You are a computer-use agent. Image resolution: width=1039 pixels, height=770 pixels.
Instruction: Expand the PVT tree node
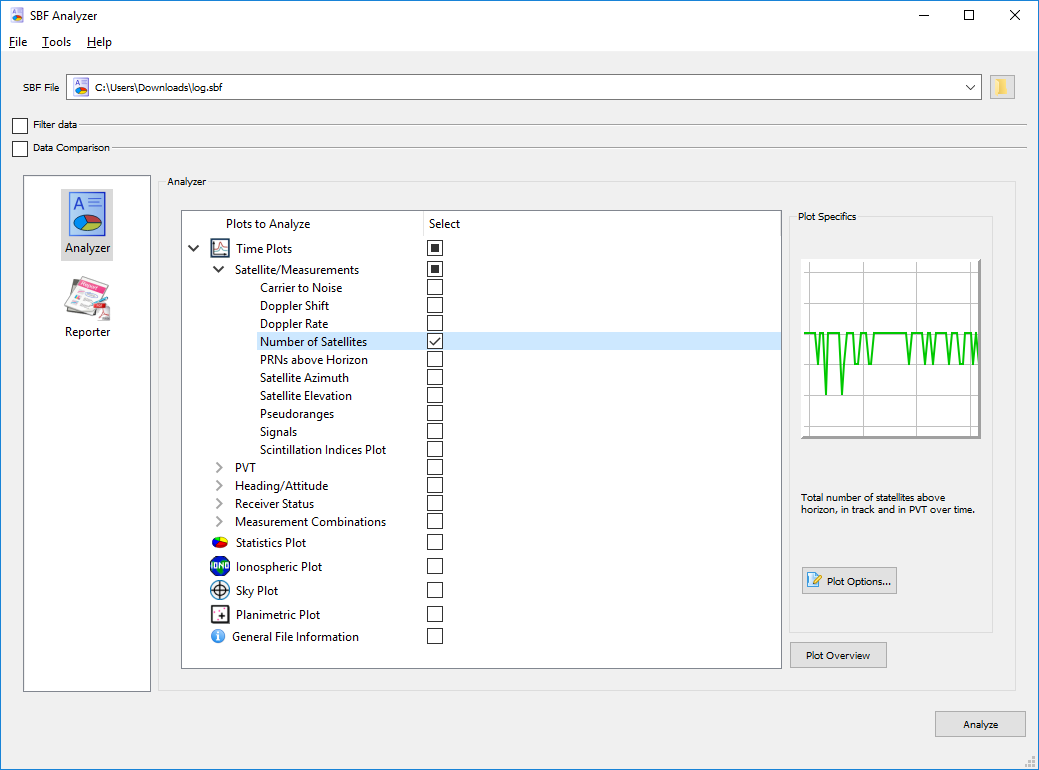(x=219, y=467)
